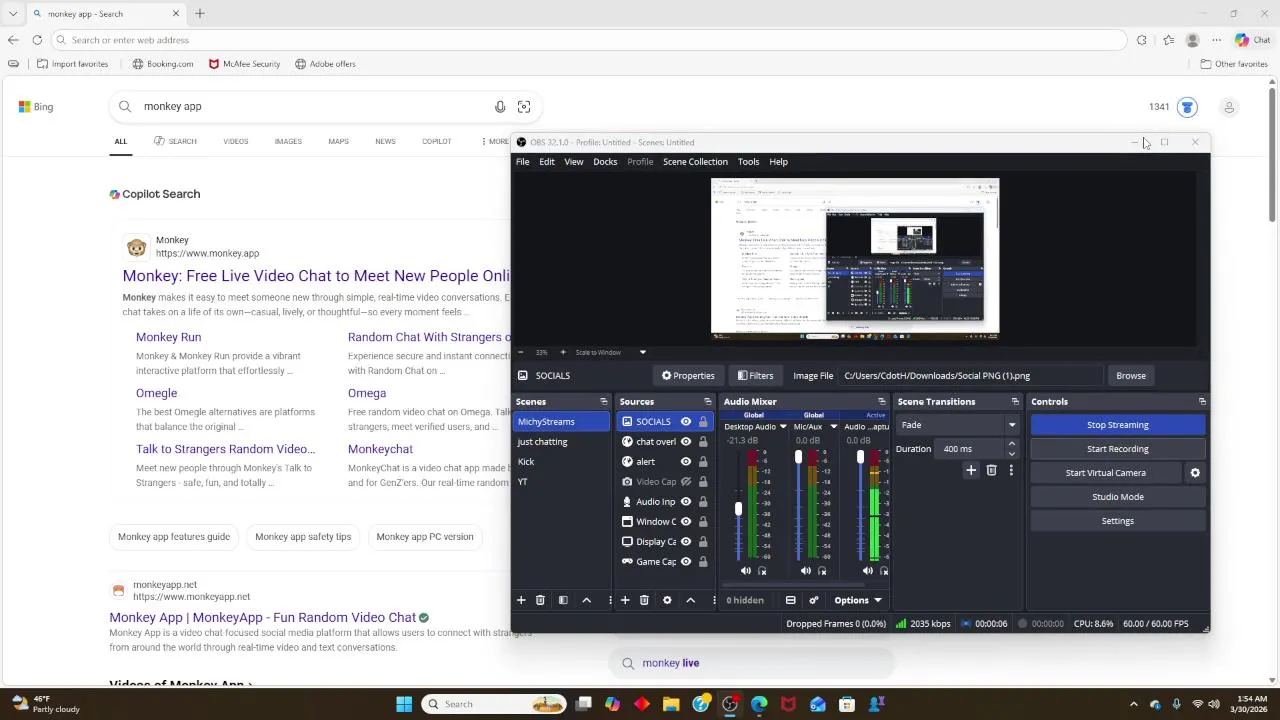Move source up with arrow icon
The width and height of the screenshot is (1280, 720).
pyautogui.click(x=690, y=600)
